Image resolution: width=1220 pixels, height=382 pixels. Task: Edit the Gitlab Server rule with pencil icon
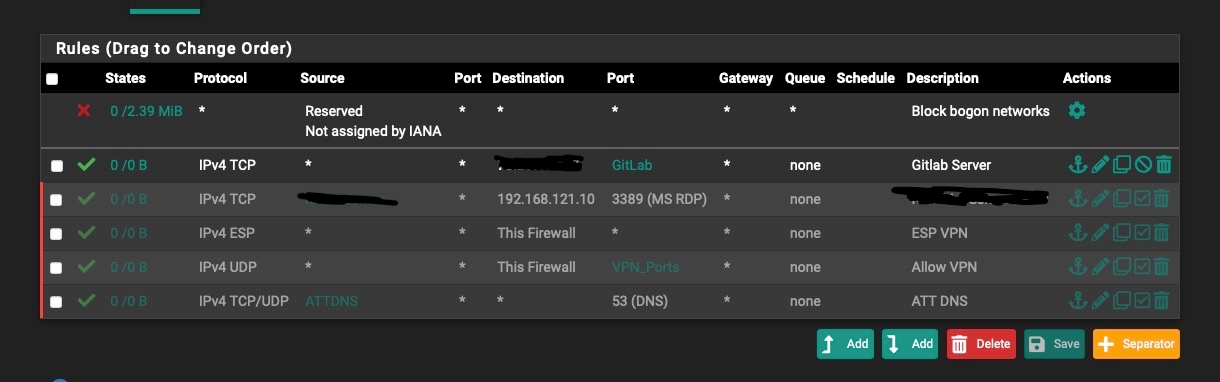pyautogui.click(x=1099, y=165)
